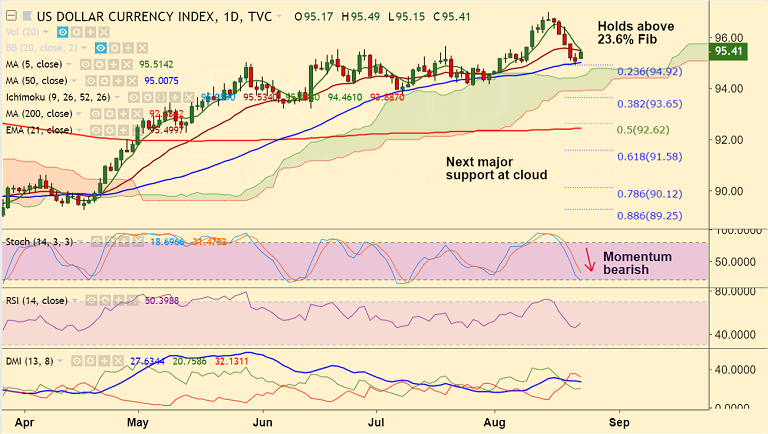
Task: Expand the MA (50, close) dropdown arrow
Action: click(x=74, y=80)
